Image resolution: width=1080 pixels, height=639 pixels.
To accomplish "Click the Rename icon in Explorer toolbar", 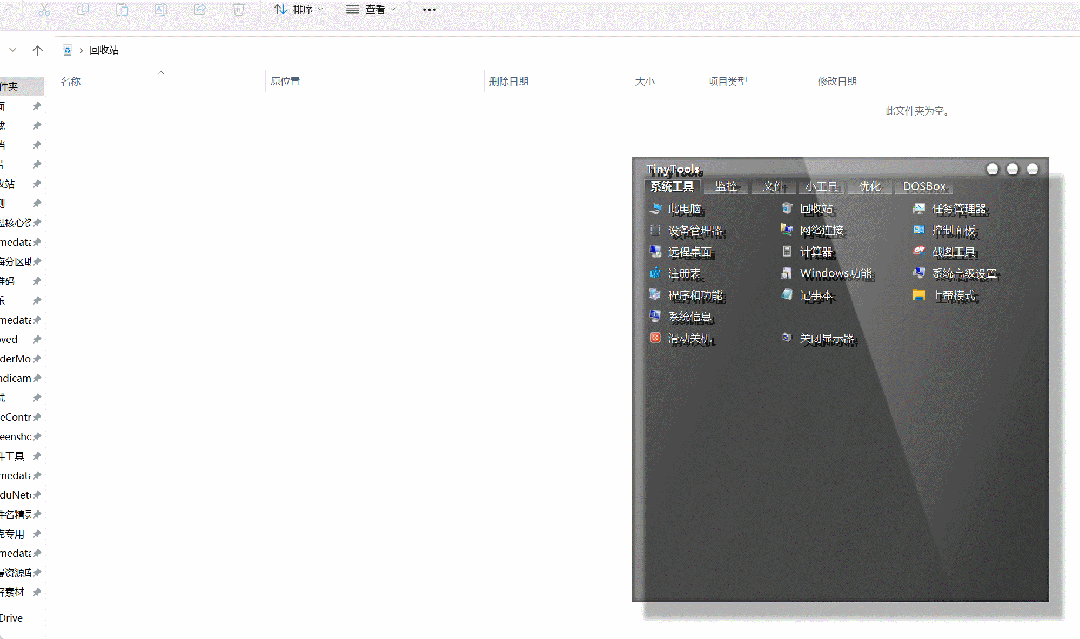I will [x=160, y=10].
